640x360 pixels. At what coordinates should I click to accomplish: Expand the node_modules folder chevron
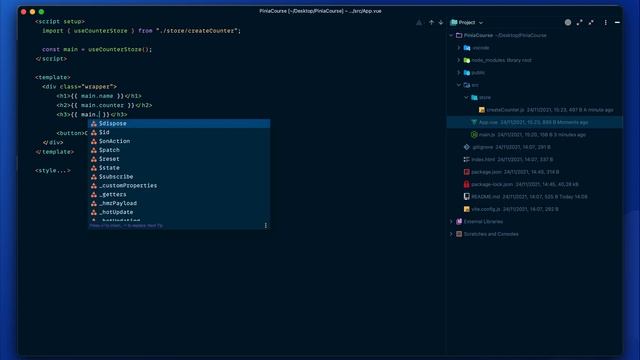click(459, 60)
